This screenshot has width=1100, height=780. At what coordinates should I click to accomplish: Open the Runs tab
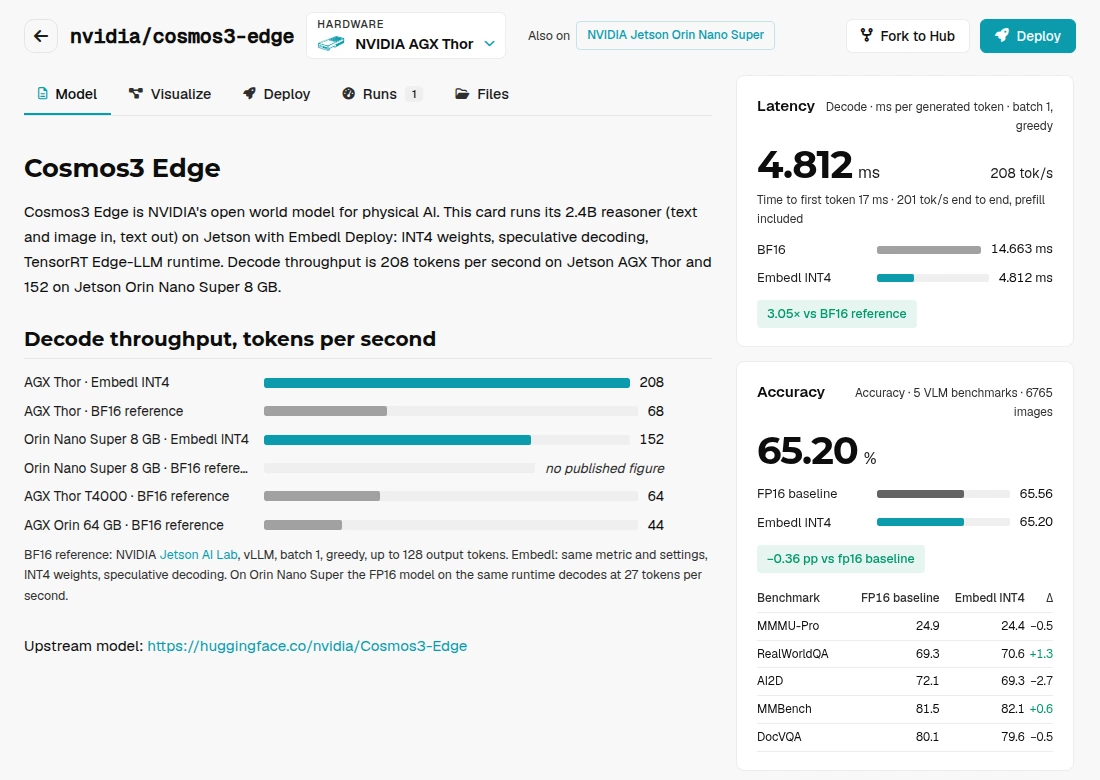pos(382,94)
